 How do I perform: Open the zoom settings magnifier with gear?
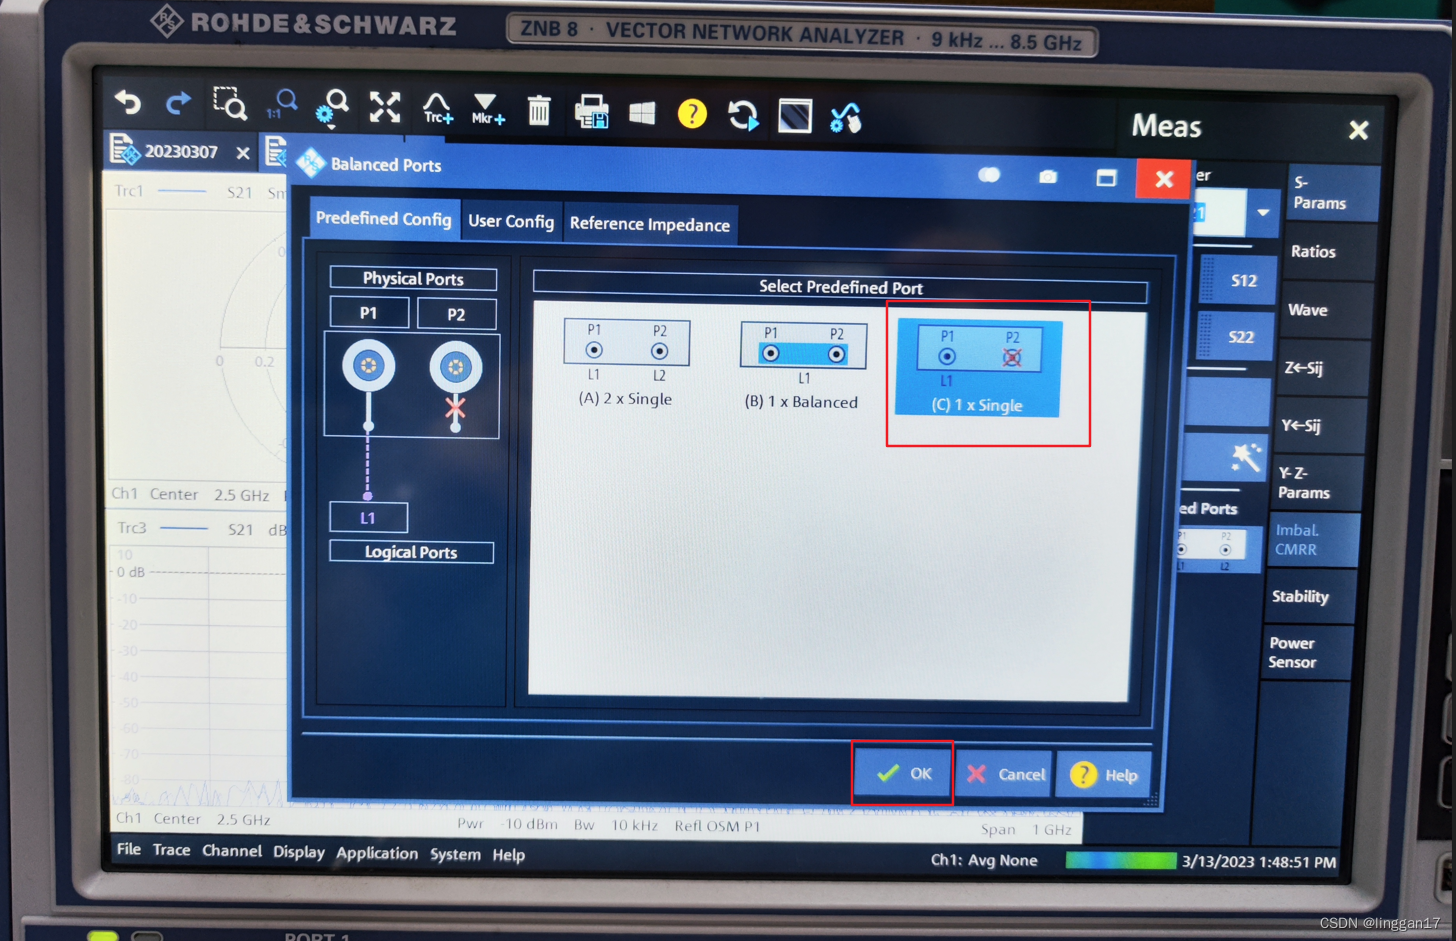click(332, 106)
